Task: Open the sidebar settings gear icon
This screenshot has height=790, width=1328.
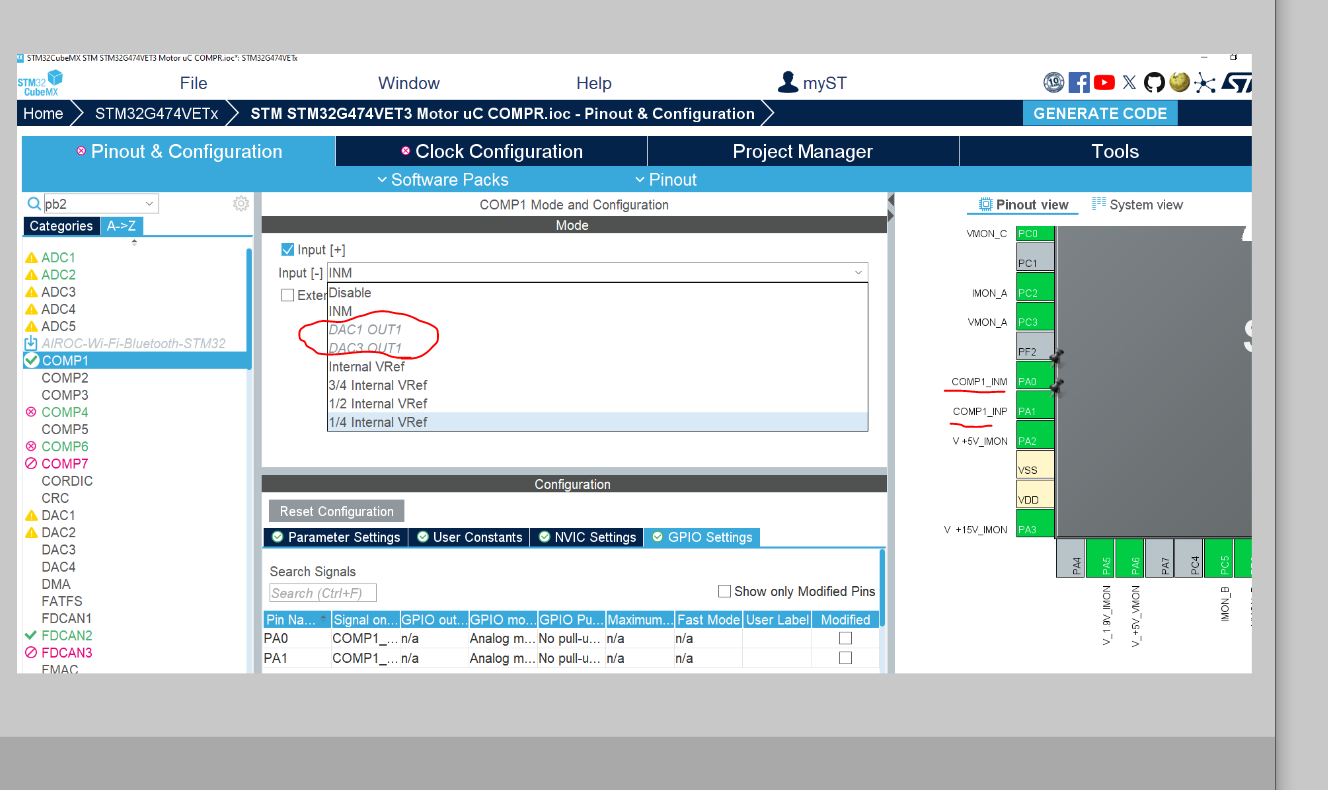Action: [x=240, y=202]
